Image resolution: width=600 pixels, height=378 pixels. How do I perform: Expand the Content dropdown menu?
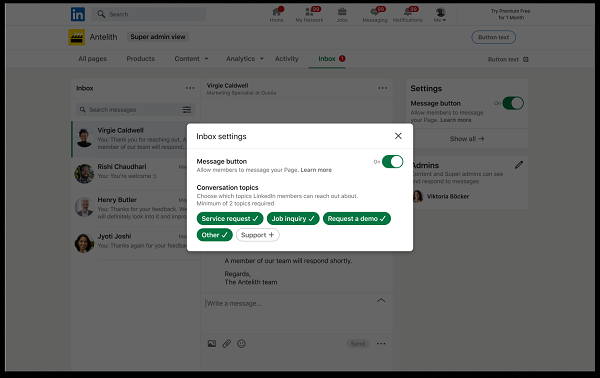pos(191,59)
